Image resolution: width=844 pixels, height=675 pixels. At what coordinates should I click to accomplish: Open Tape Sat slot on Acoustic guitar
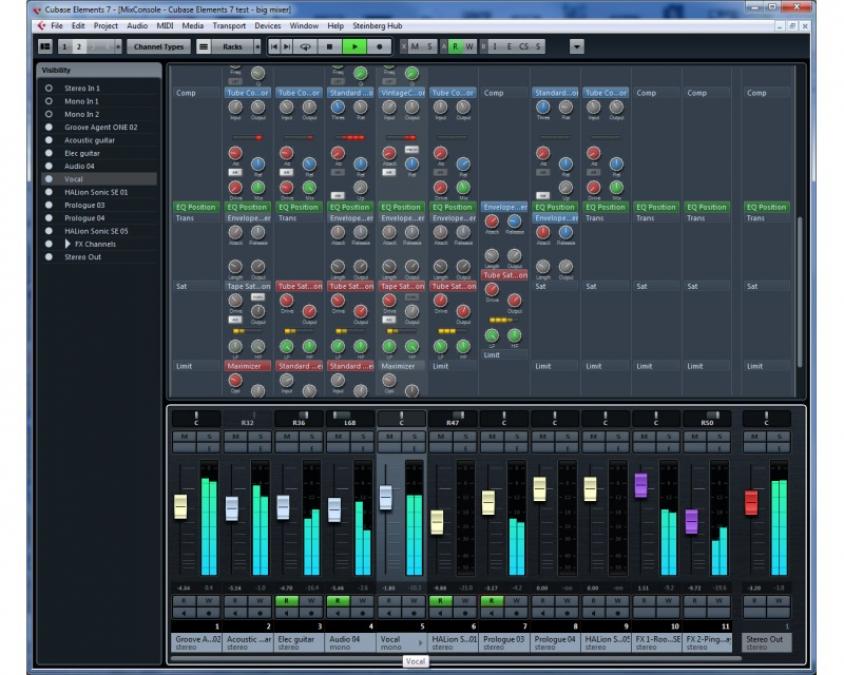(248, 286)
